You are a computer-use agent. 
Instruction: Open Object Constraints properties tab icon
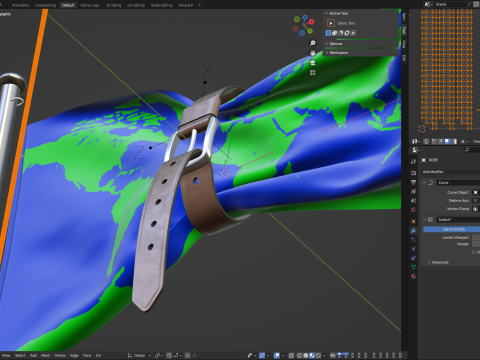click(x=413, y=258)
